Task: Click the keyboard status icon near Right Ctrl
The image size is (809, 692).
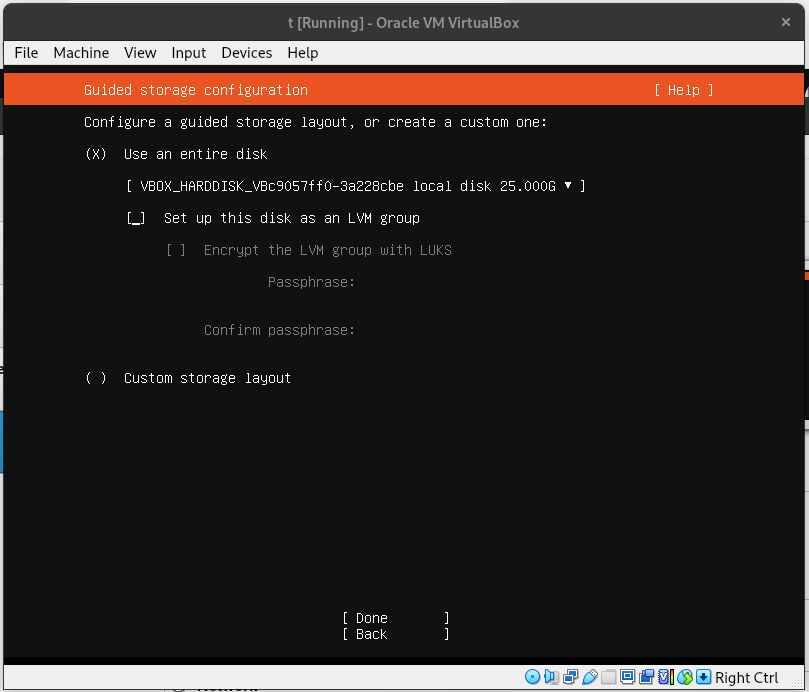Action: [x=702, y=677]
